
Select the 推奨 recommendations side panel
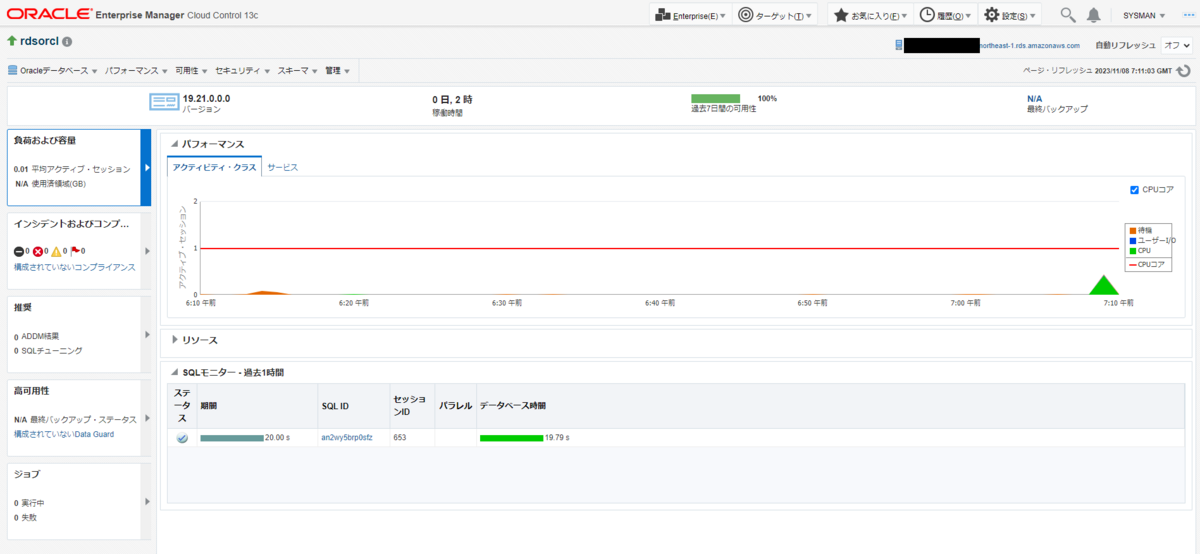(x=74, y=334)
